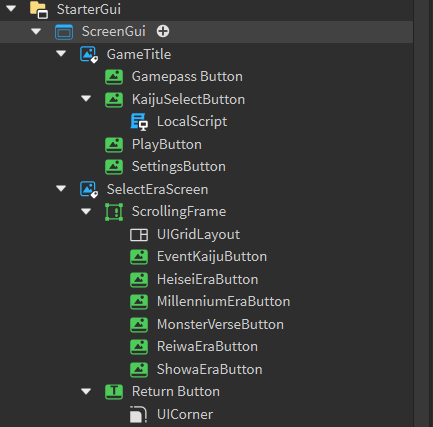Image resolution: width=433 pixels, height=427 pixels.
Task: Click the SelectEraScreen ImageLabel icon
Action: click(89, 189)
